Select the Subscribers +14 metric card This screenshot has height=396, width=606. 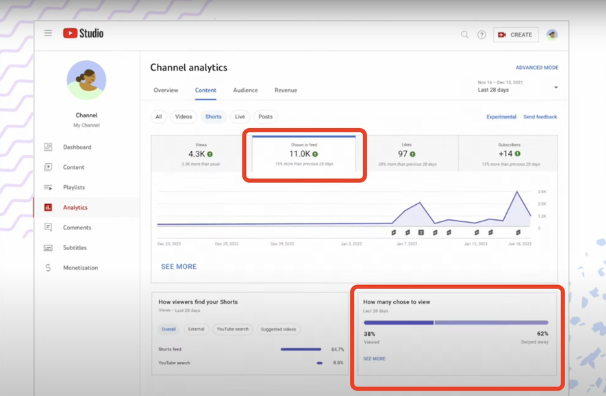pyautogui.click(x=509, y=154)
